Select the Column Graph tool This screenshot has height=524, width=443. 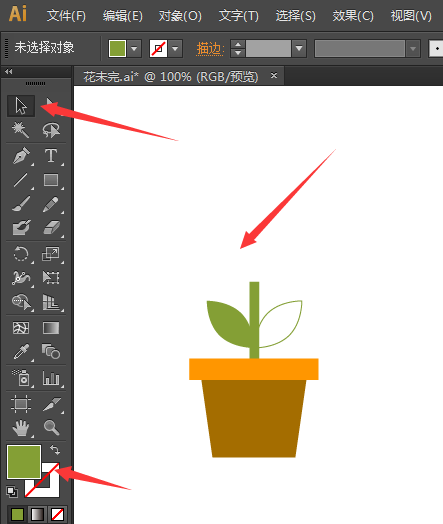click(51, 378)
